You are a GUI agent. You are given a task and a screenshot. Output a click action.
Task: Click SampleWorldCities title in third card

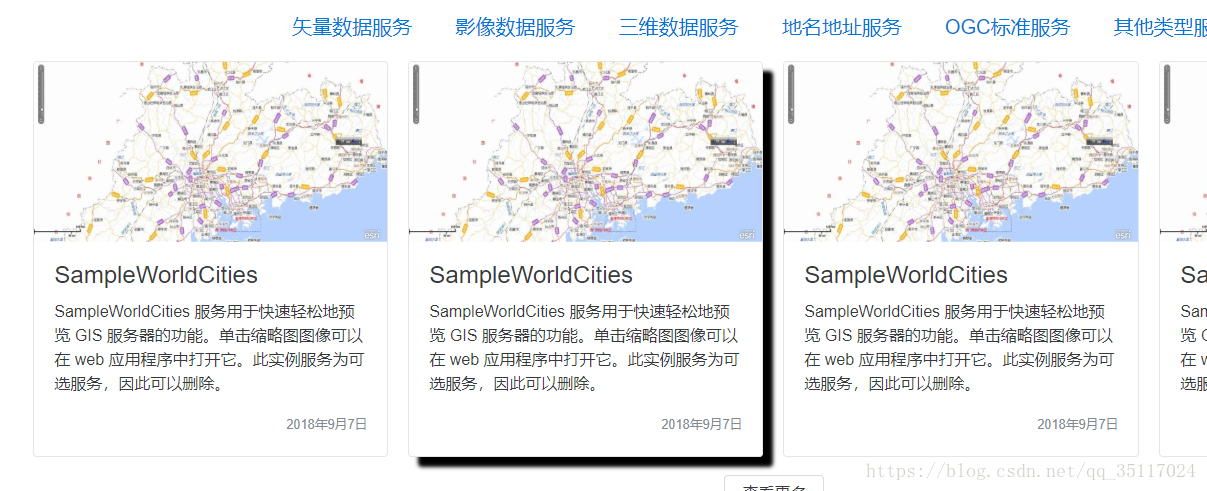coord(906,275)
